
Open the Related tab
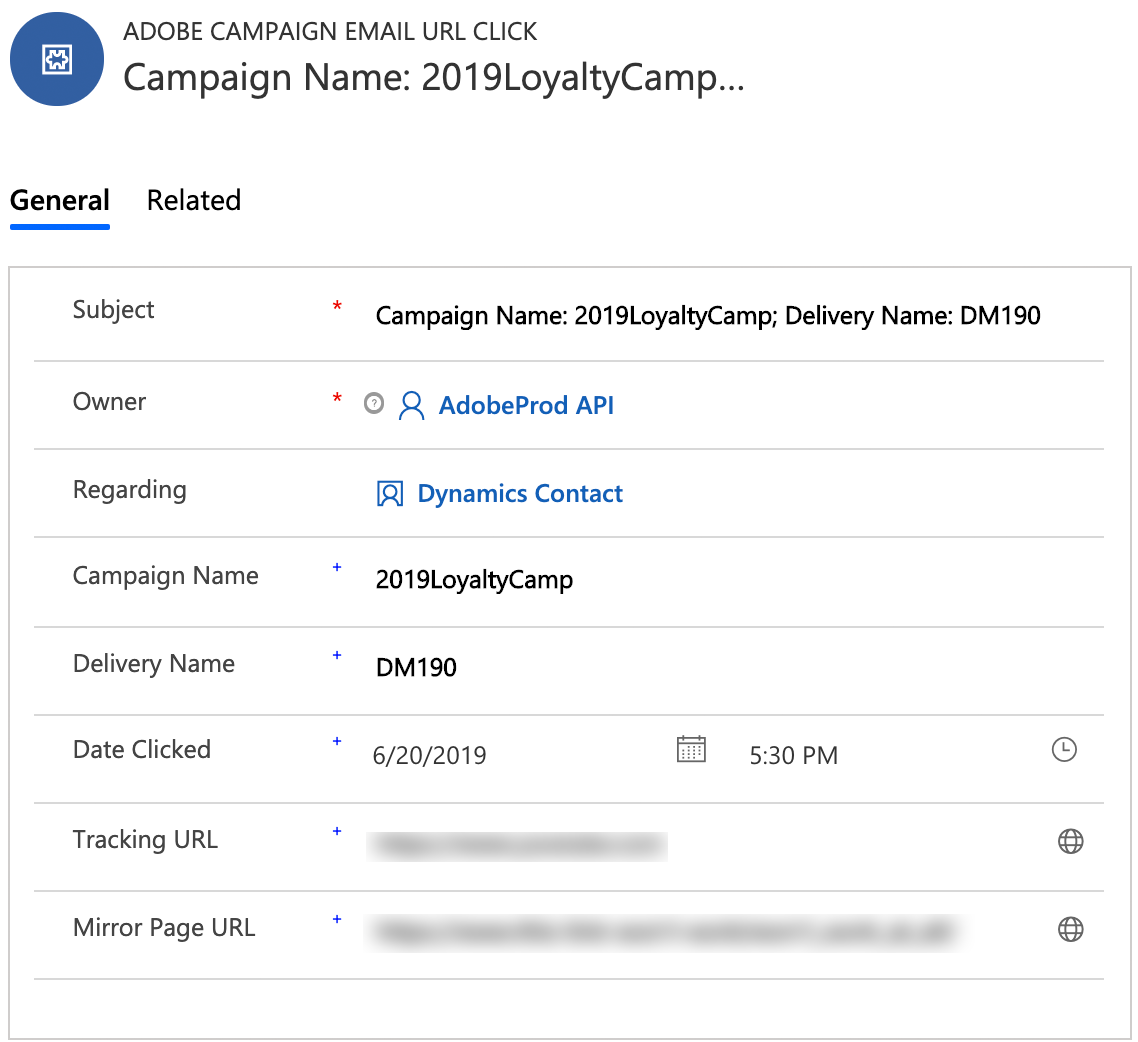194,201
